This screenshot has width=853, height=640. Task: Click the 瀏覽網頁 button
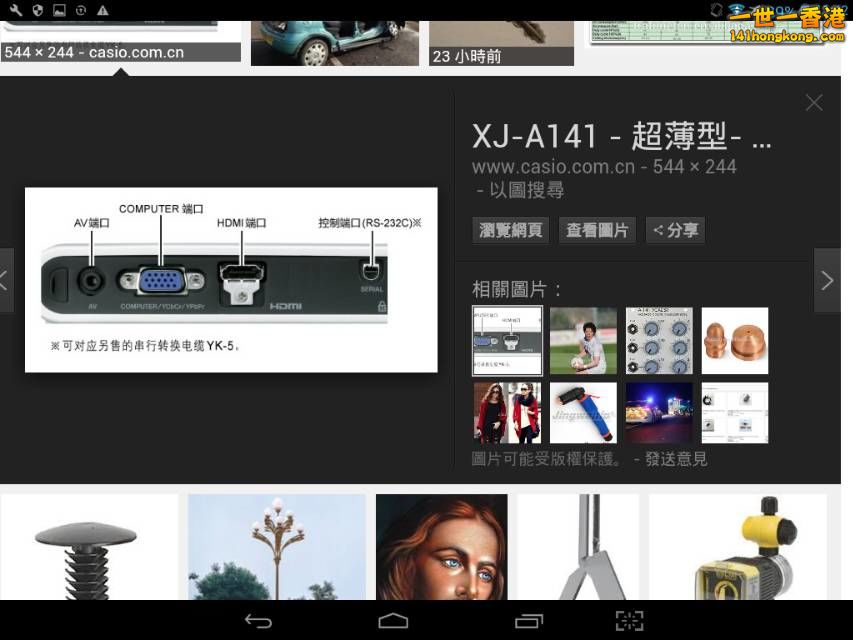(510, 230)
